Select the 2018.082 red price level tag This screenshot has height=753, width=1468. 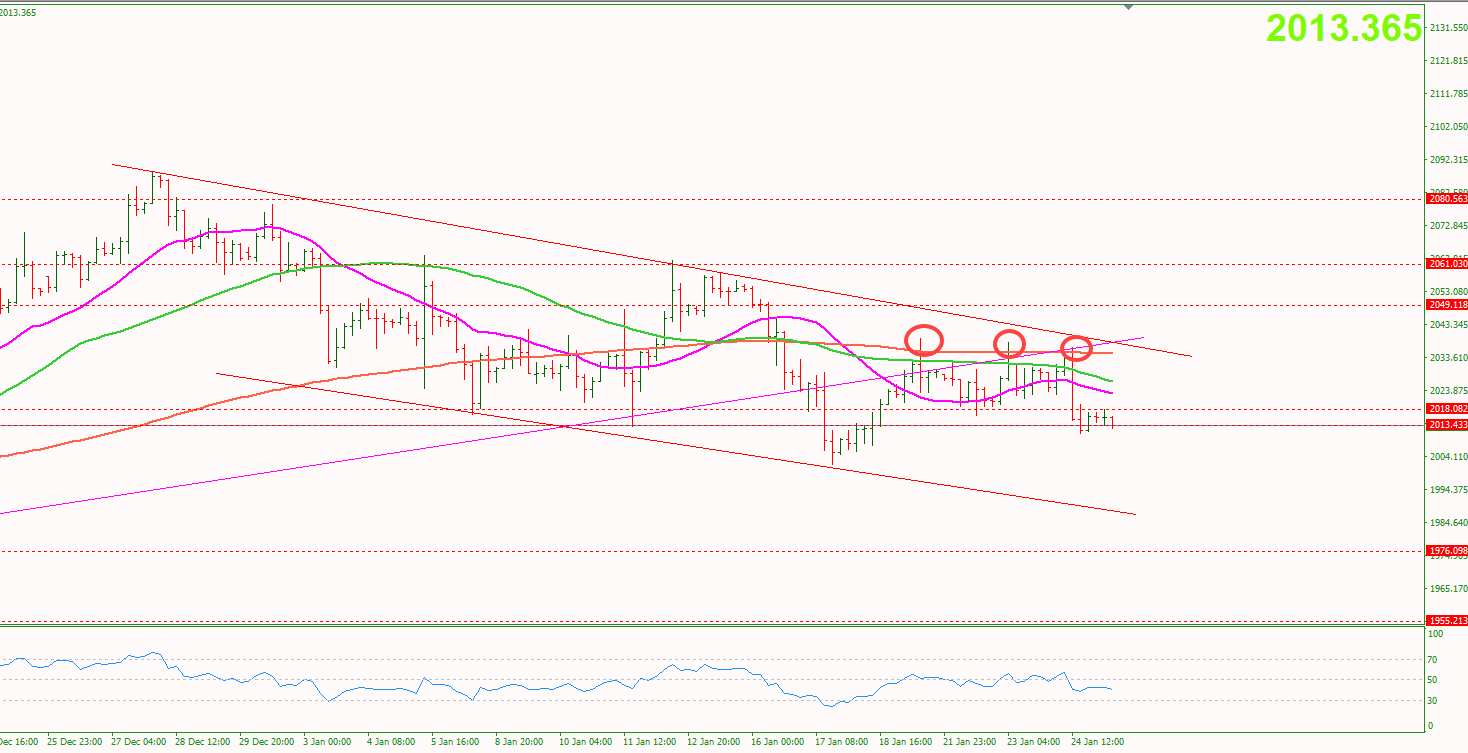1448,409
